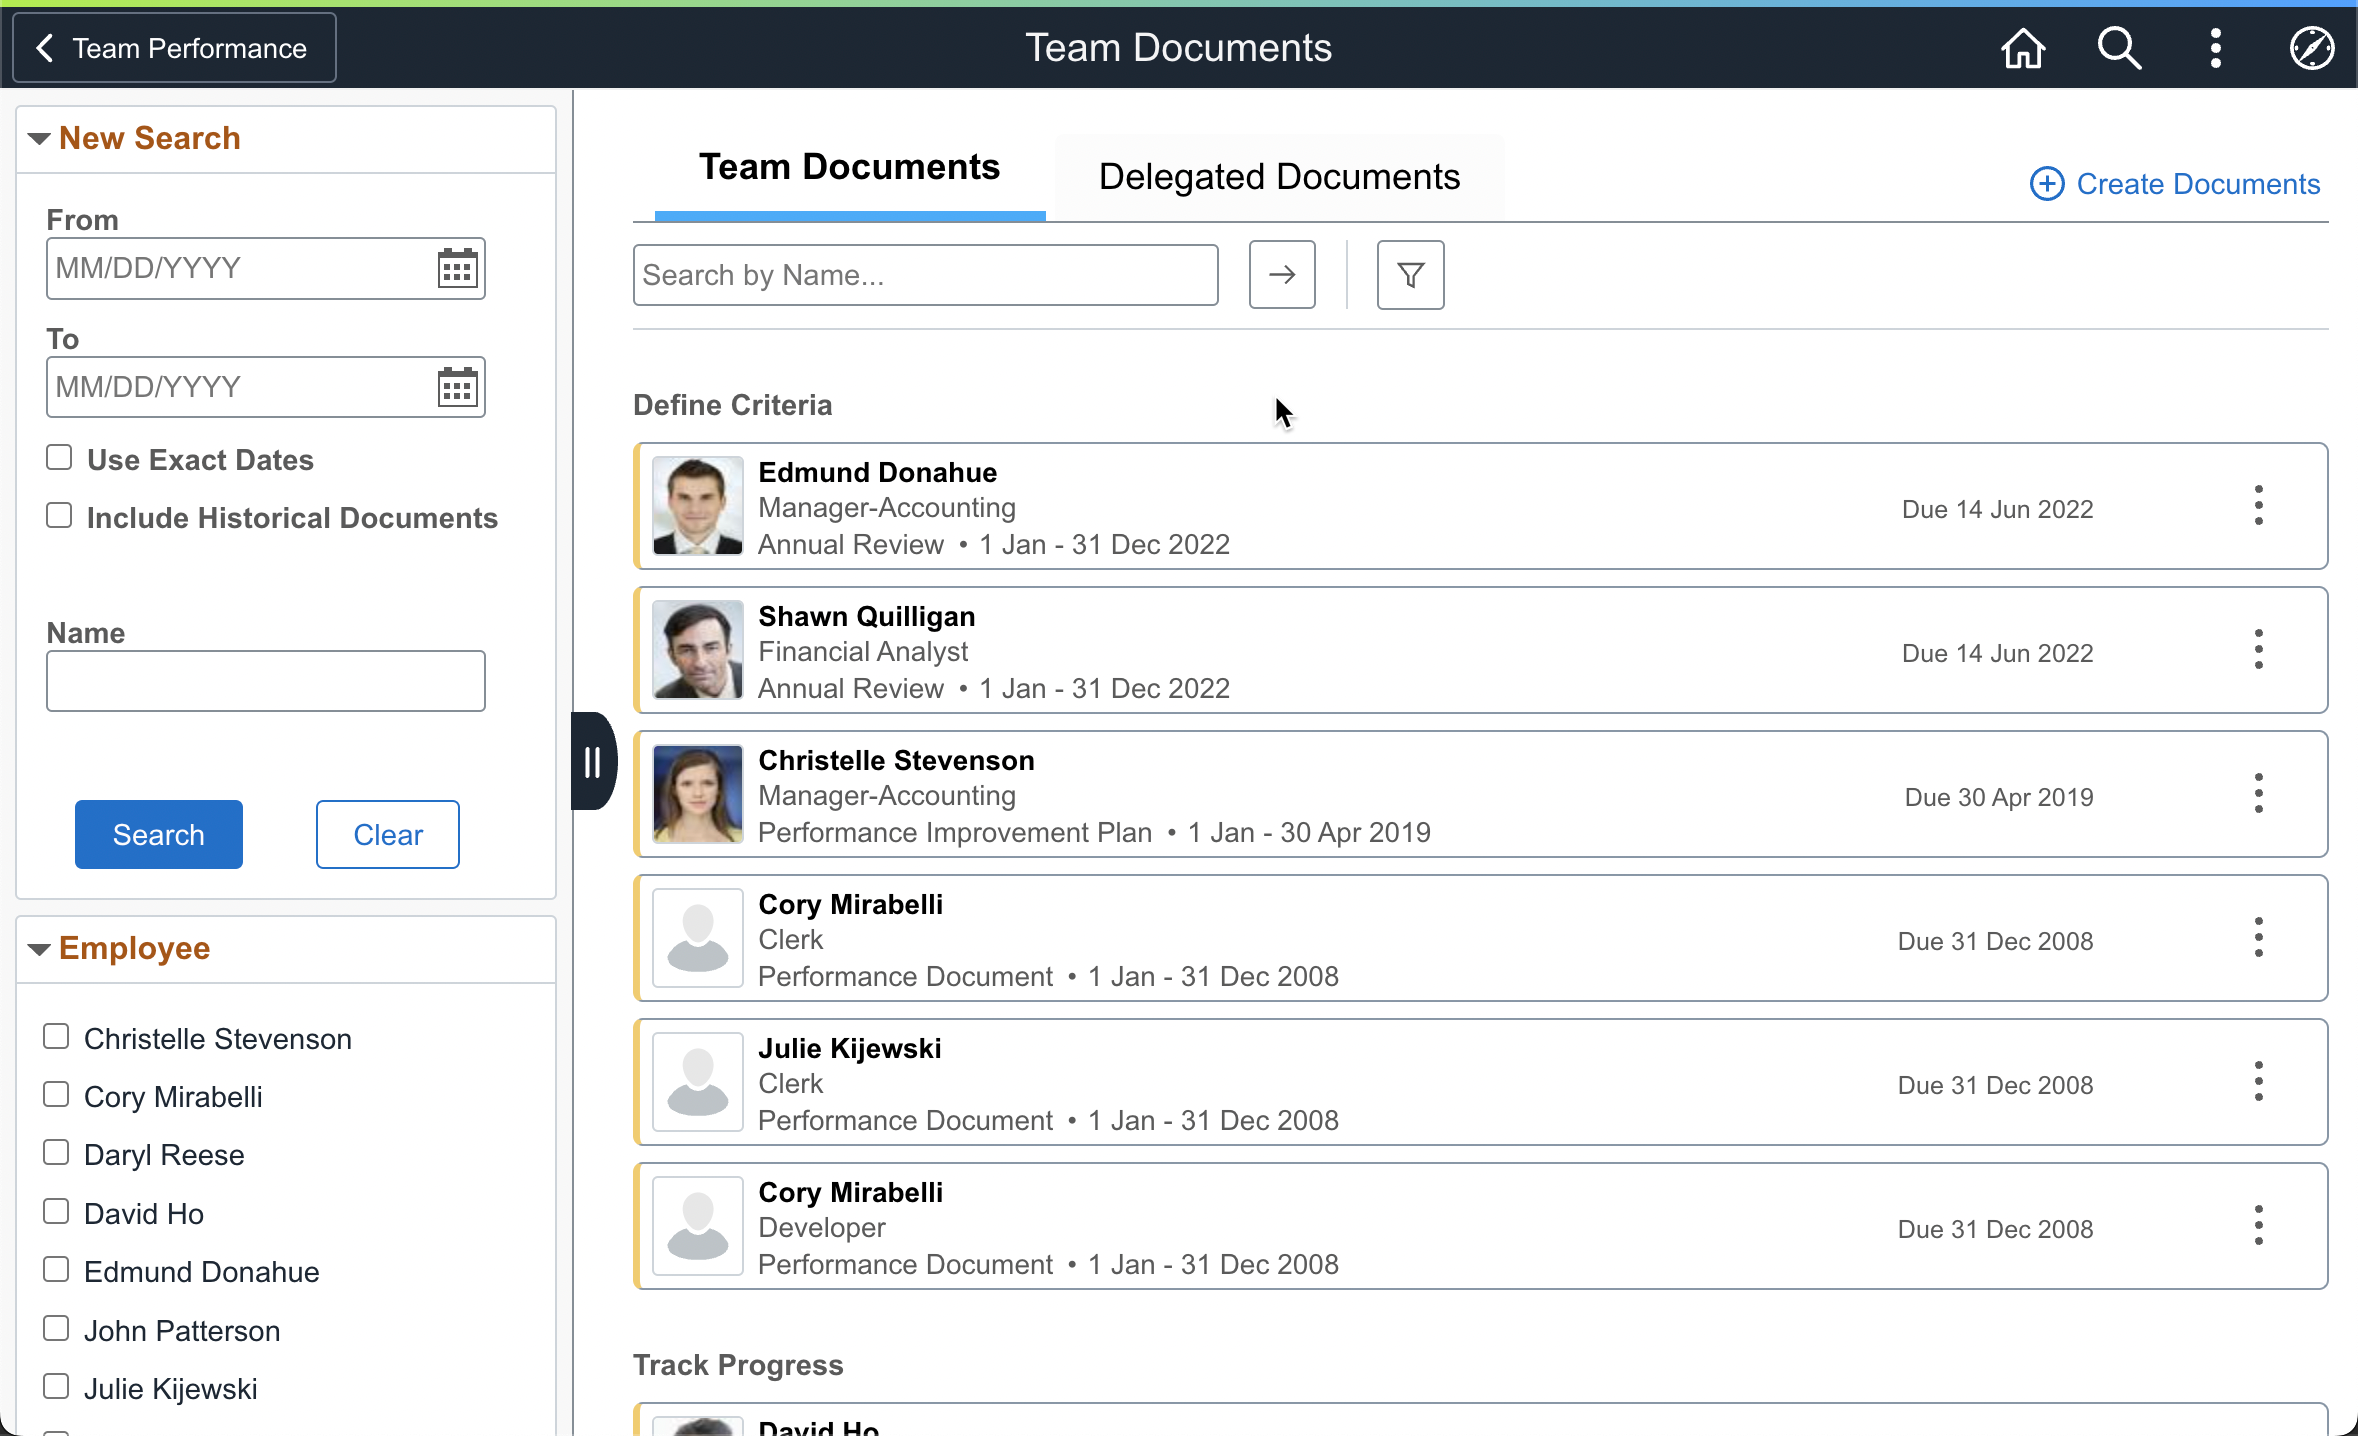
Task: Select the Team Documents tab
Action: point(849,168)
